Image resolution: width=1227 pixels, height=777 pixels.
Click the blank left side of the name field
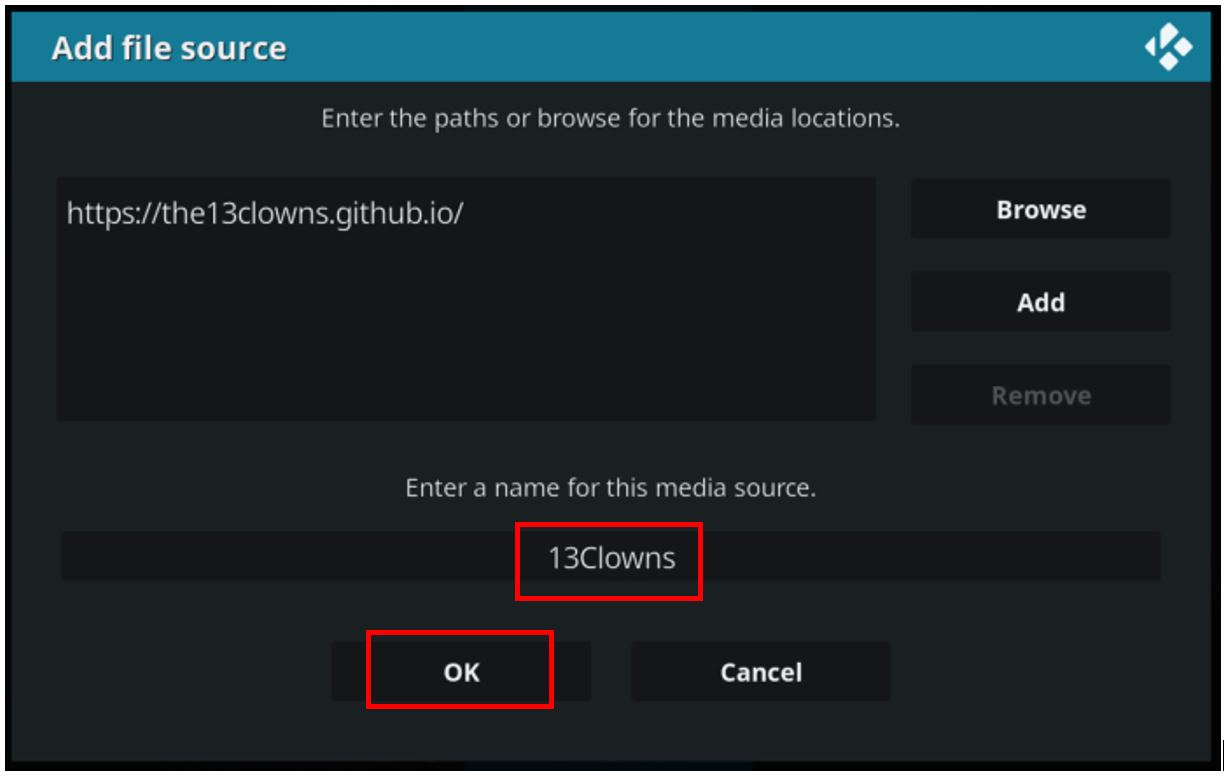click(288, 557)
